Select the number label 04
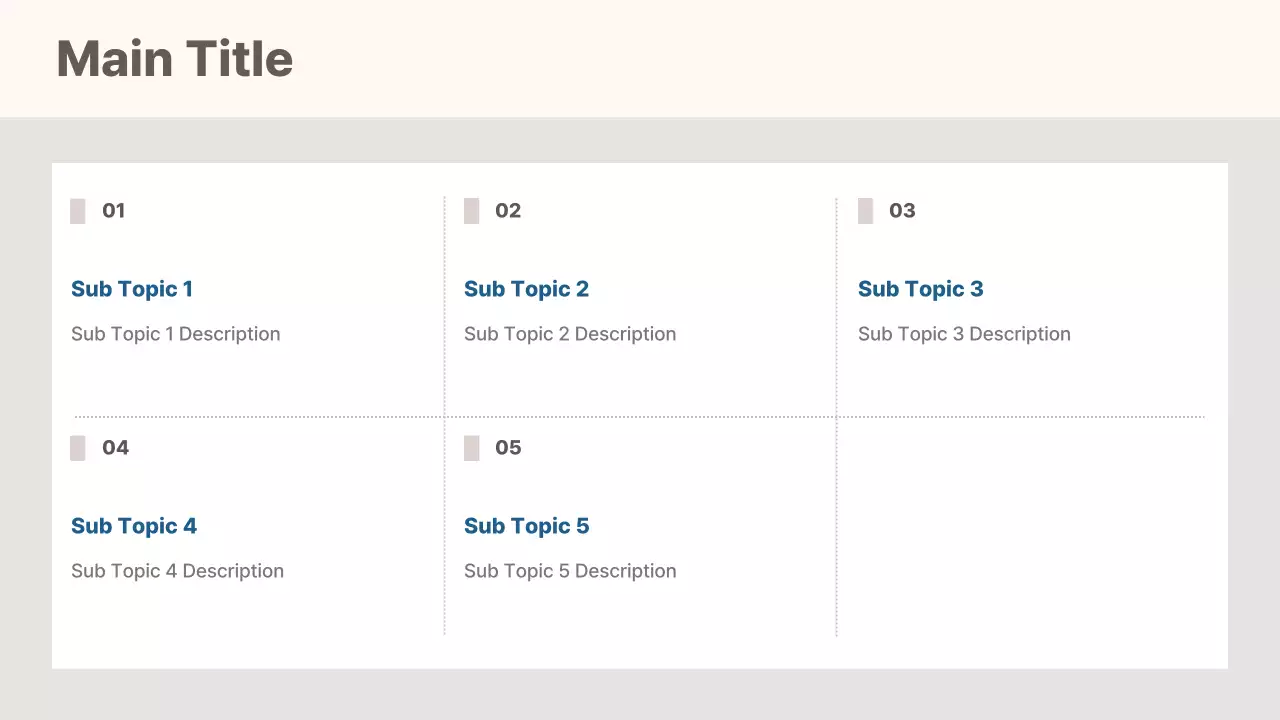This screenshot has height=720, width=1280. [115, 448]
